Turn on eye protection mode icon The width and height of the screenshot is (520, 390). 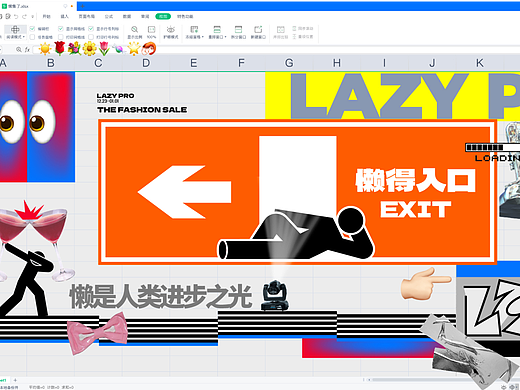pyautogui.click(x=171, y=29)
